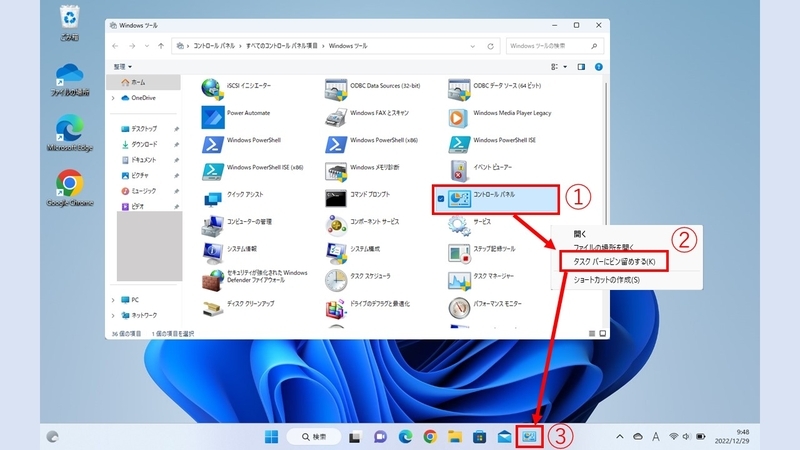Select the Windows PowerShell item
800x450 pixels.
coord(241,143)
